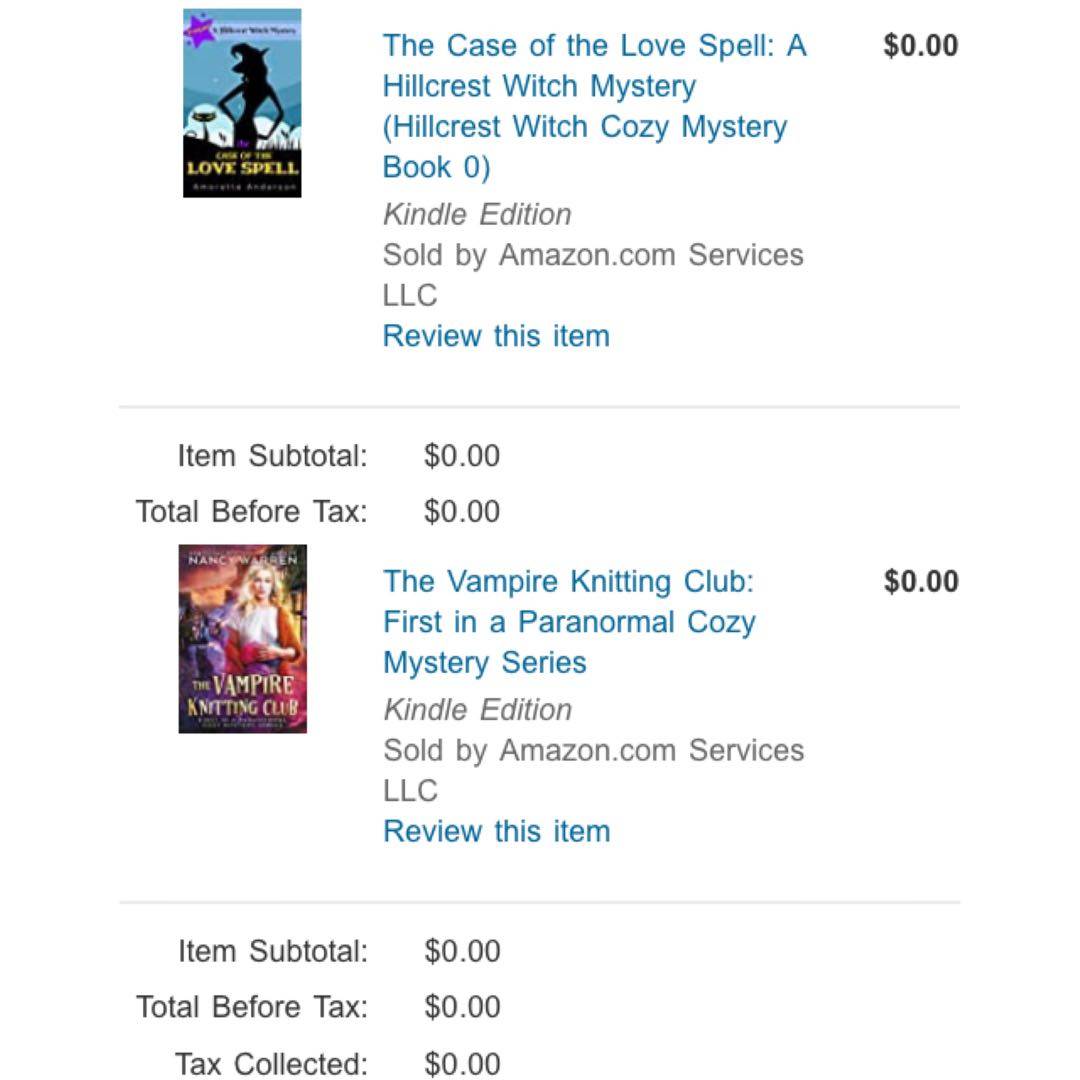Click the 'Sold by' line under Love Spell
Screen dimensions: 1080x1080
(x=593, y=255)
